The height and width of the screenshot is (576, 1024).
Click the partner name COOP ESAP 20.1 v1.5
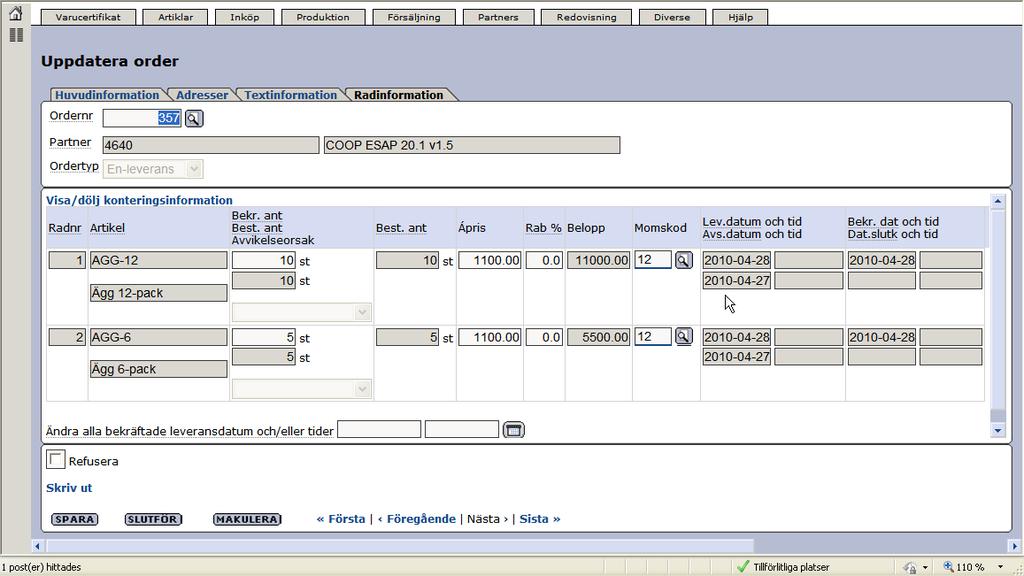tap(472, 145)
